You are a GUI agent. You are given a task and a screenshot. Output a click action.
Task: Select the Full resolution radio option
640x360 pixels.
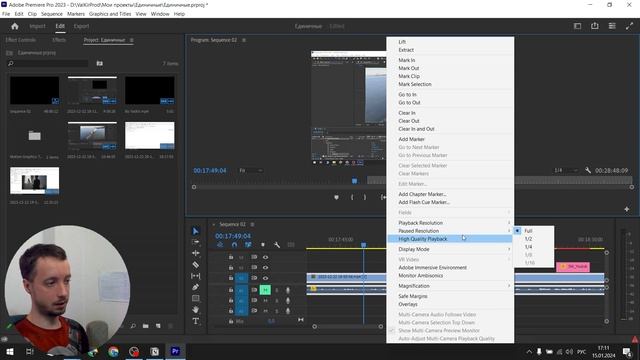[x=517, y=231]
